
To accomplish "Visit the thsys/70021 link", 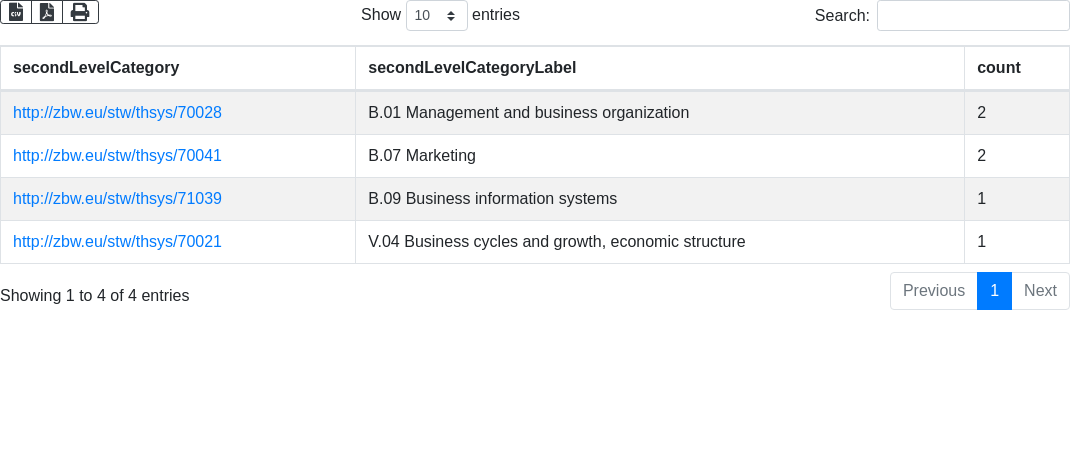I will coord(117,242).
